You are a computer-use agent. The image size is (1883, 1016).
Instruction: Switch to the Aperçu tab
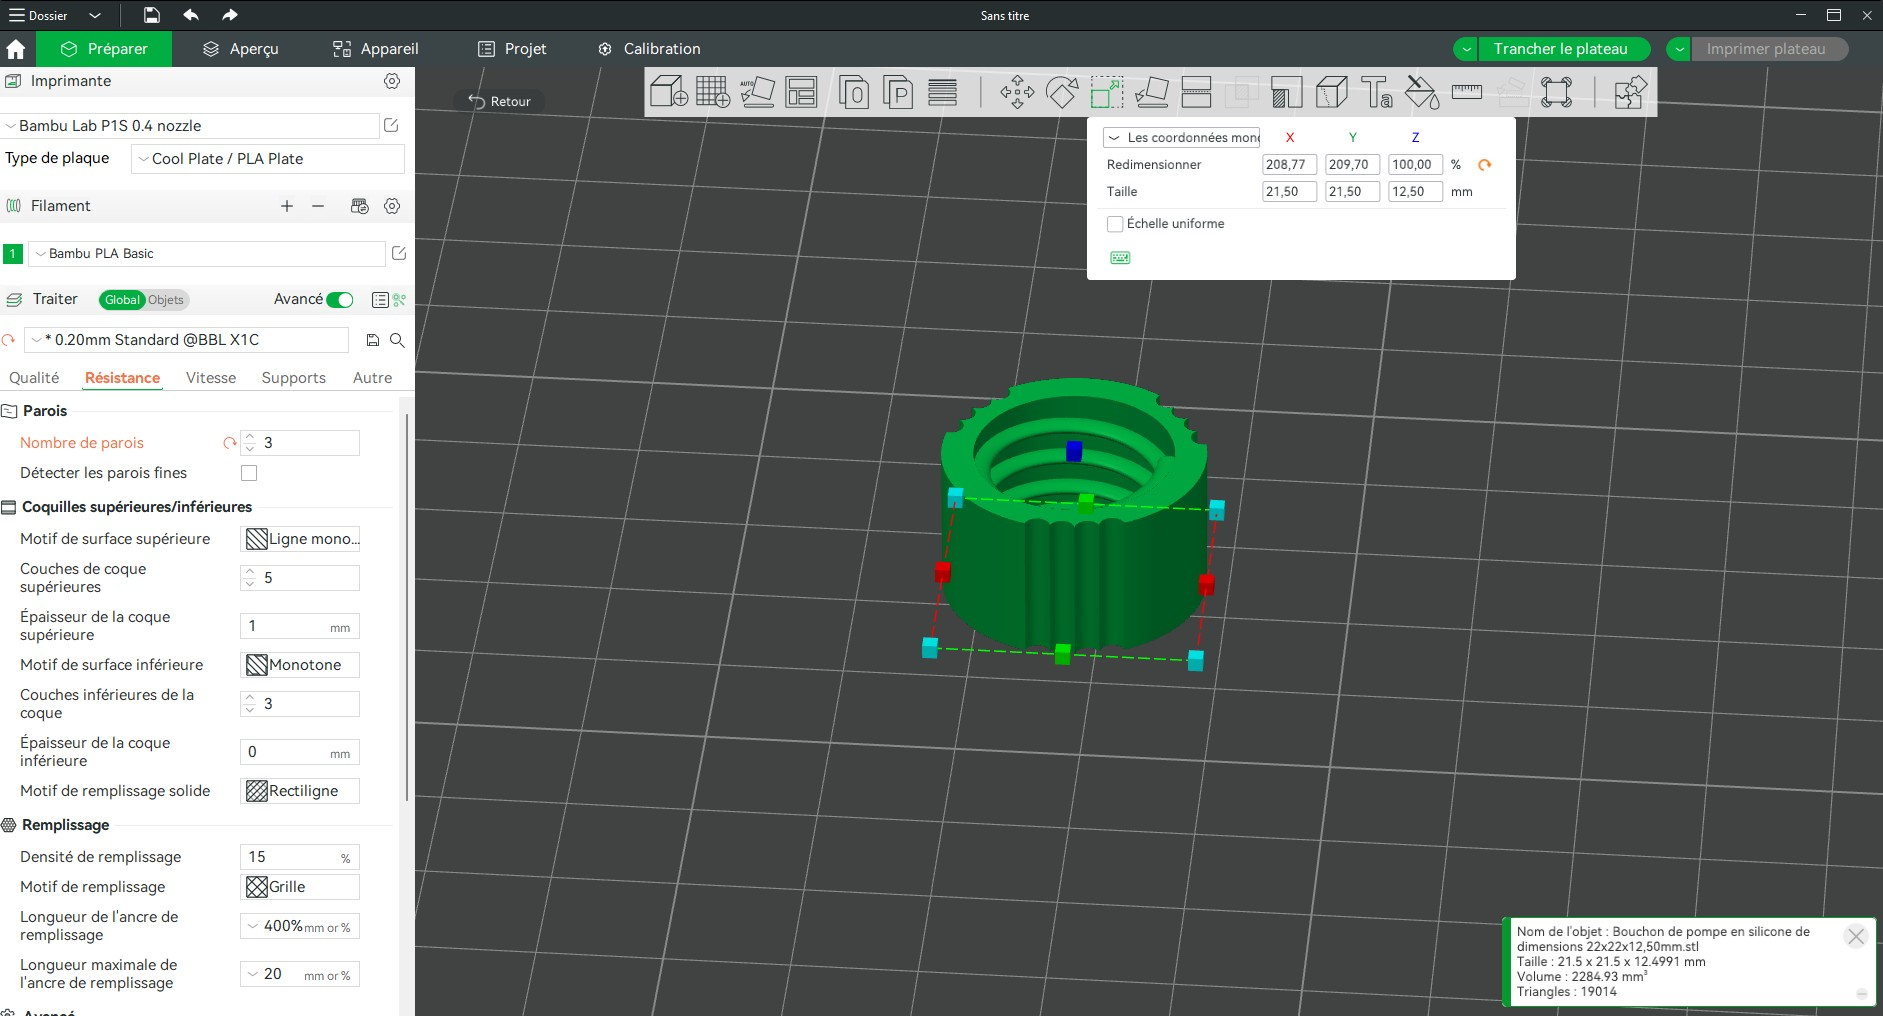click(x=240, y=49)
